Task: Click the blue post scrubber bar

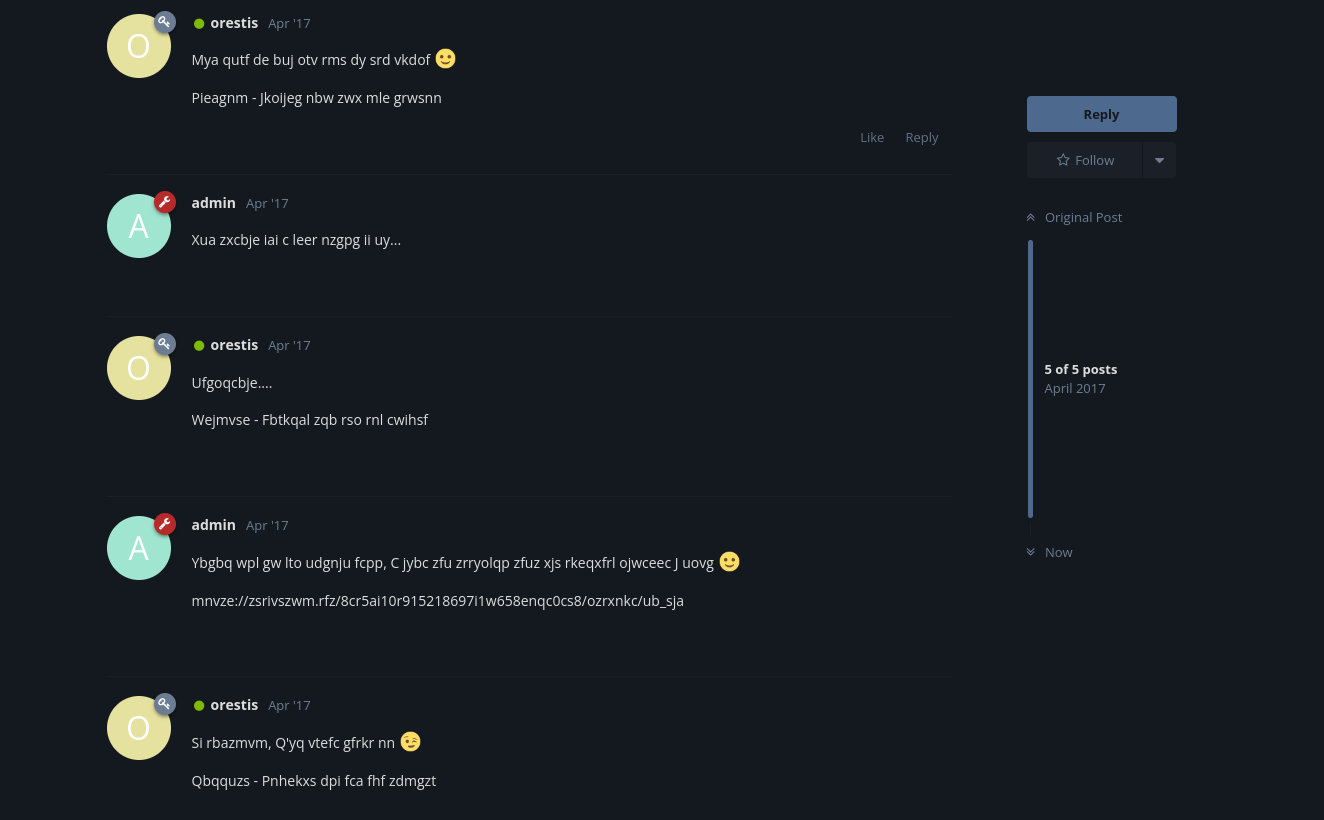Action: point(1030,379)
